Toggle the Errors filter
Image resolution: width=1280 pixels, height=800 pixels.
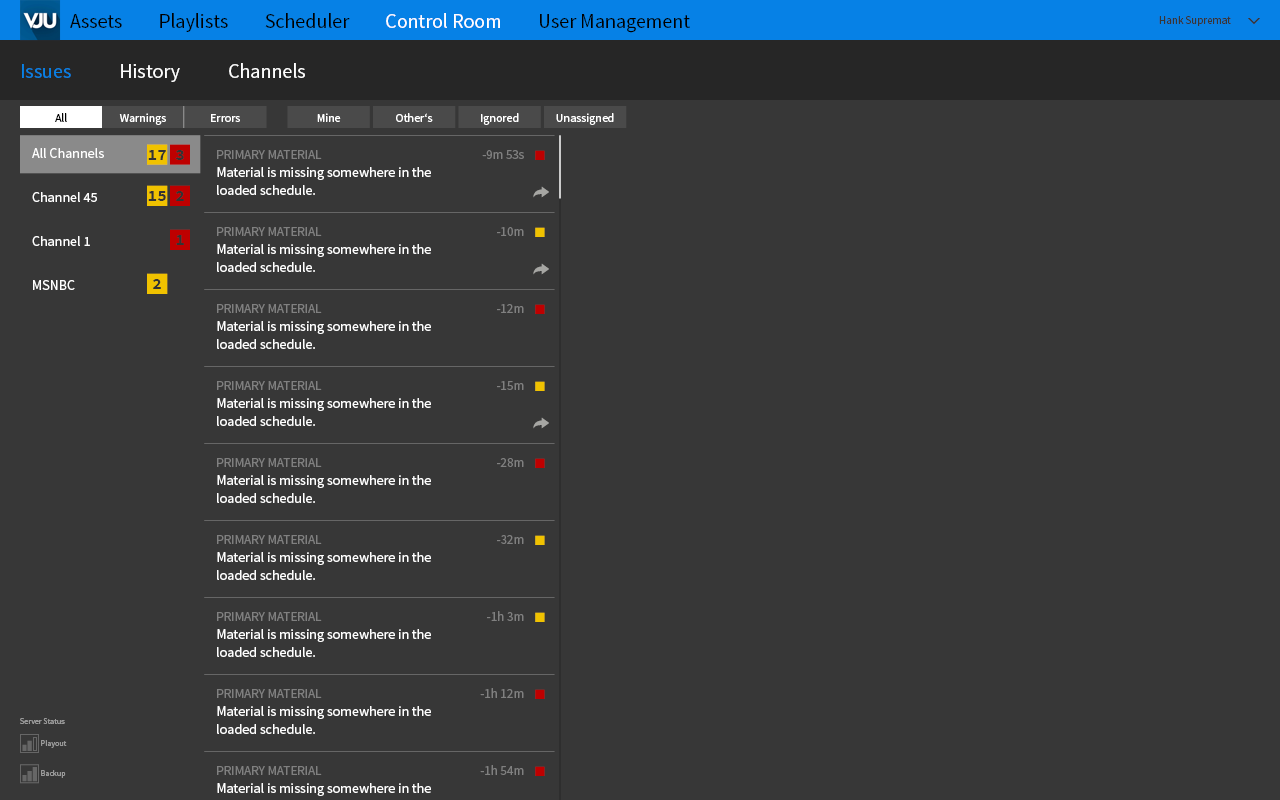(225, 118)
